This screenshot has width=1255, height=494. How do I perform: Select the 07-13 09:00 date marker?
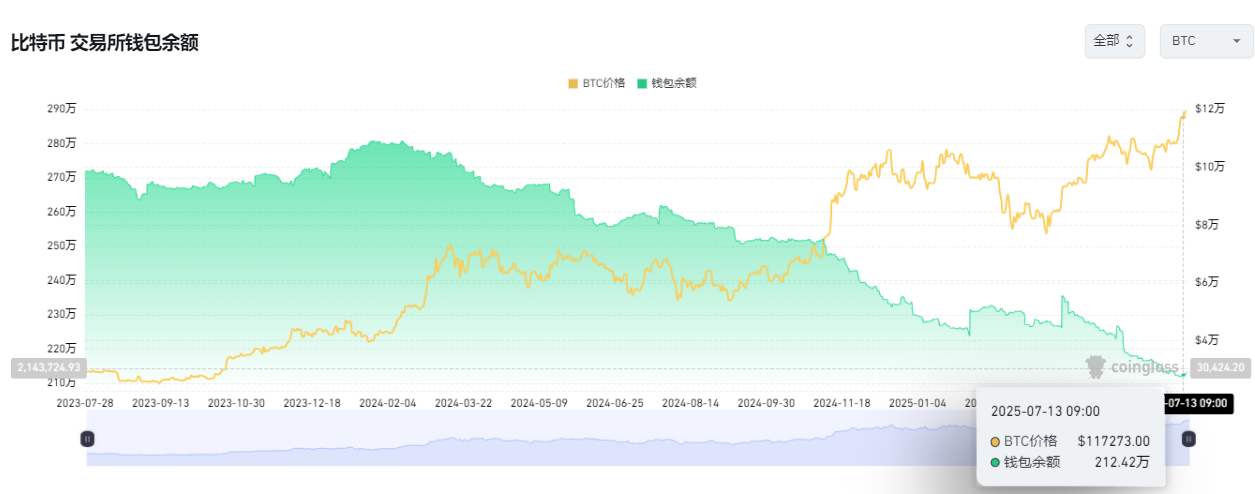click(1200, 403)
